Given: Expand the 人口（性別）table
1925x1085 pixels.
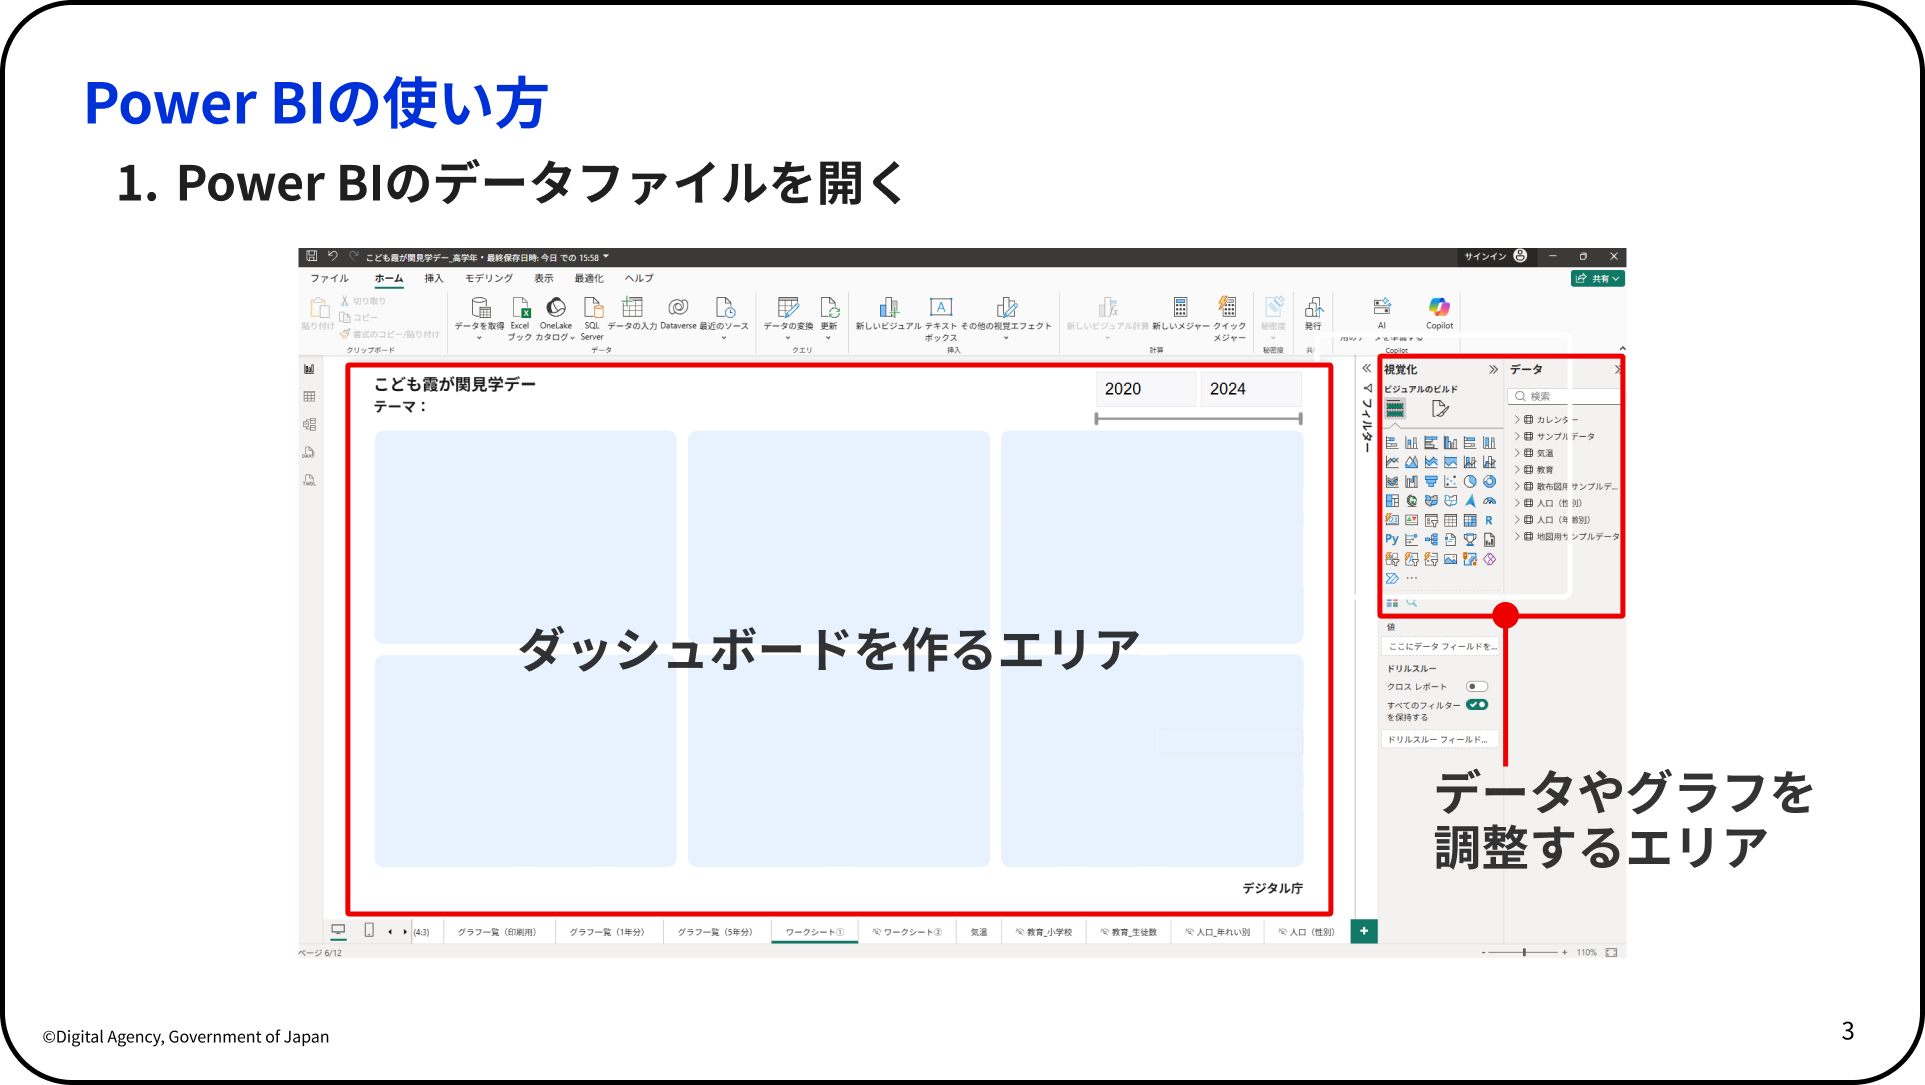Looking at the screenshot, I should tap(1517, 503).
